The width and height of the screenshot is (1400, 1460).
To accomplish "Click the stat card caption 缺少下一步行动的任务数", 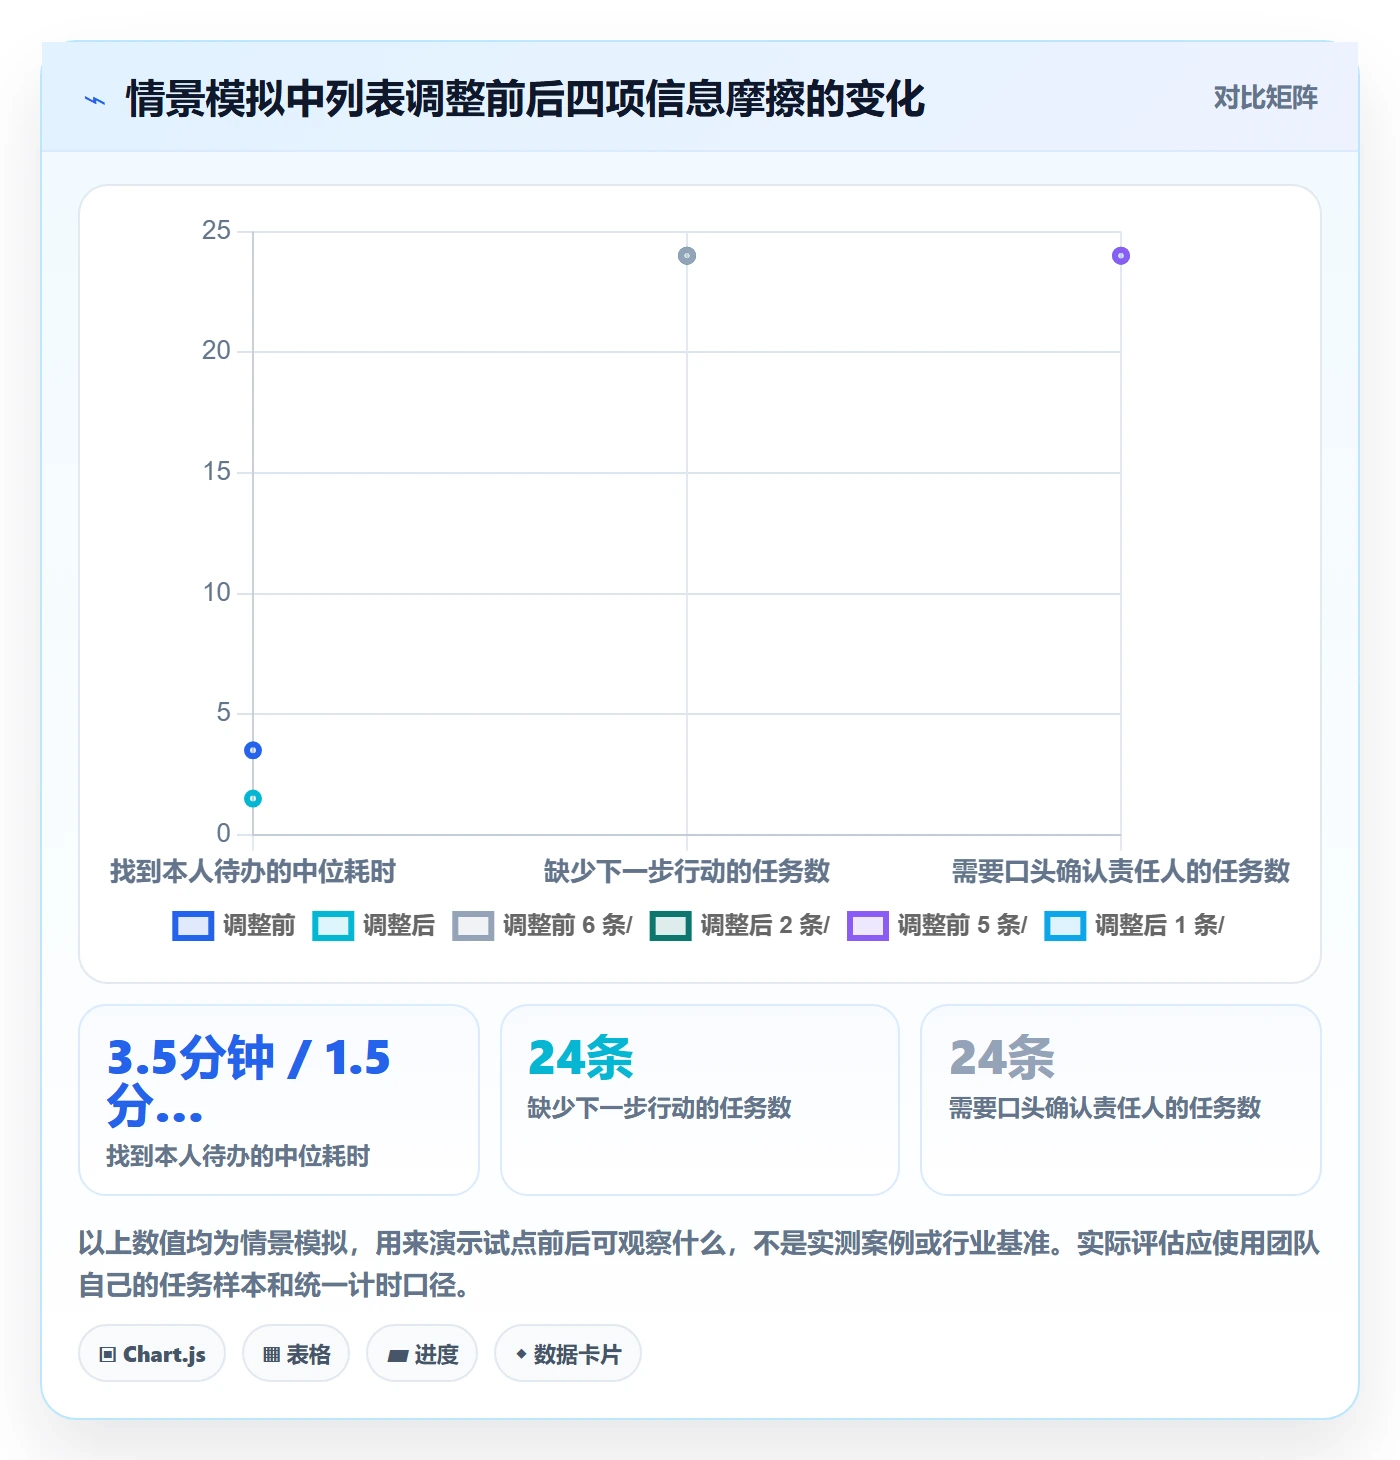I will point(660,1108).
